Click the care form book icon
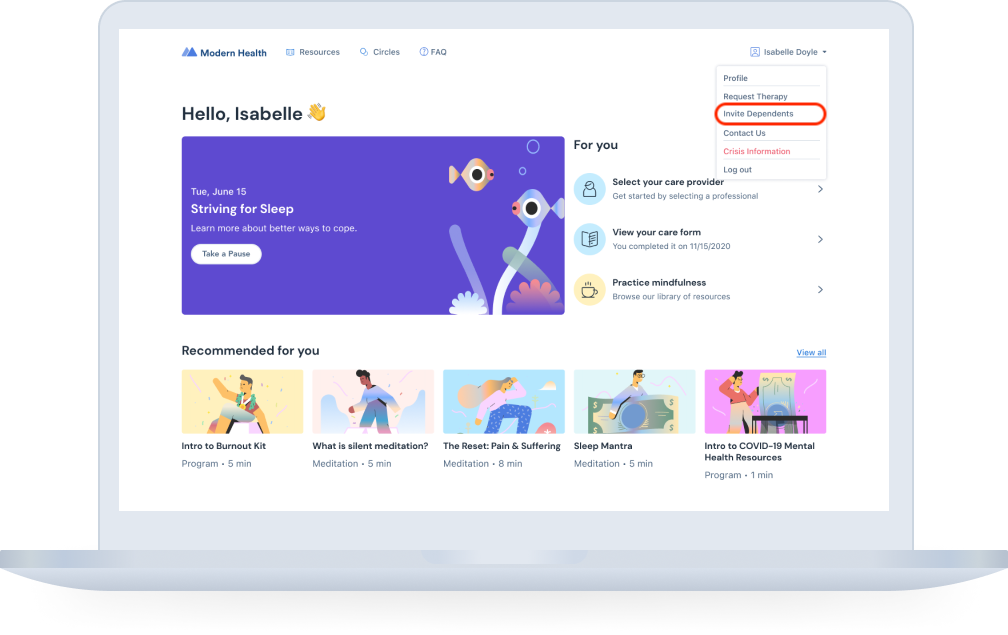Image resolution: width=1008 pixels, height=635 pixels. pyautogui.click(x=589, y=239)
